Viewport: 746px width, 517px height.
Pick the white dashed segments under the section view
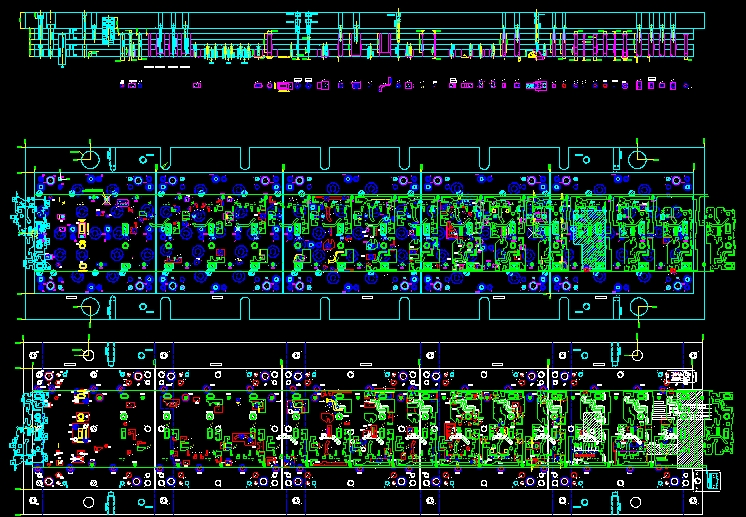(167, 67)
